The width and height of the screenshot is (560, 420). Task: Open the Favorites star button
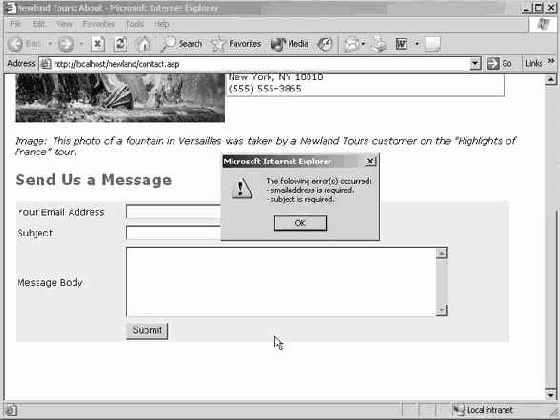(x=236, y=44)
